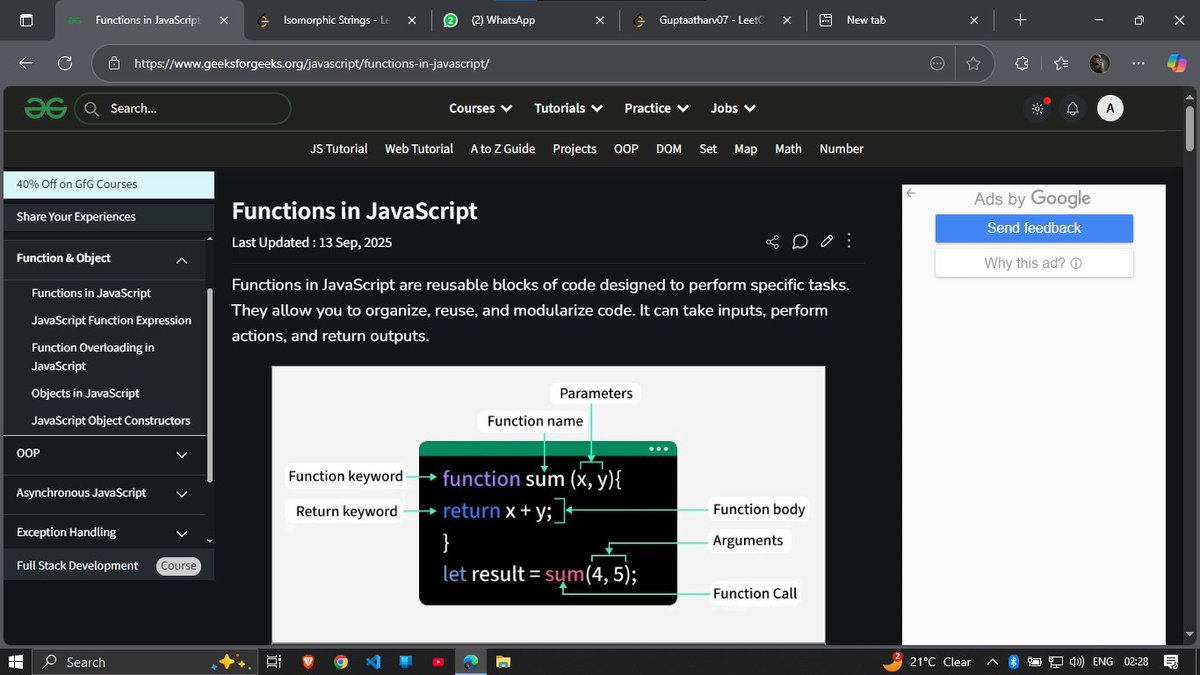Click the favorites star in the address bar
The height and width of the screenshot is (675, 1200).
coord(973,62)
